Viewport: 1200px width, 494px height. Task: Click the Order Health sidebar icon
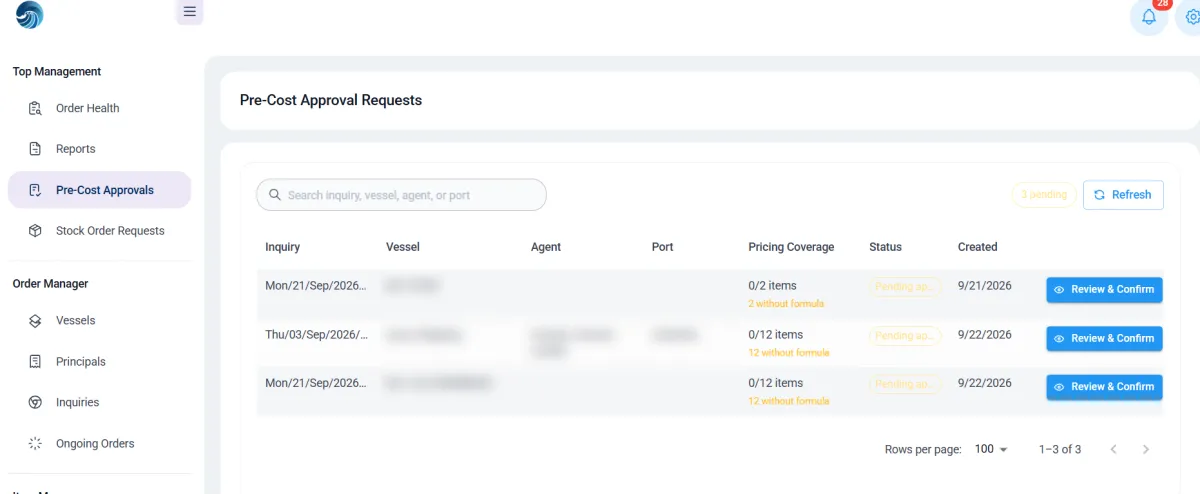click(35, 108)
